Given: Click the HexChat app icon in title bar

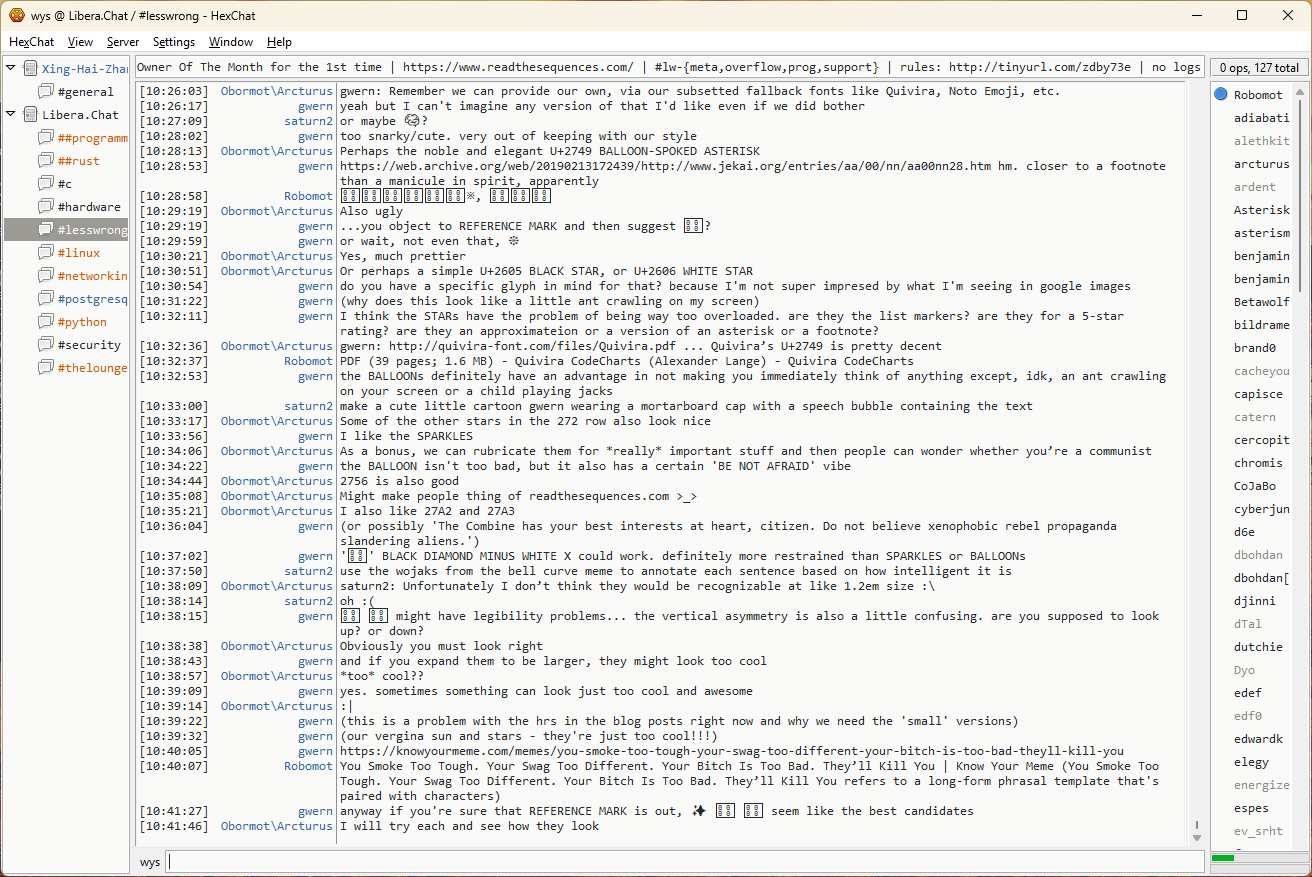Looking at the screenshot, I should click(x=17, y=15).
